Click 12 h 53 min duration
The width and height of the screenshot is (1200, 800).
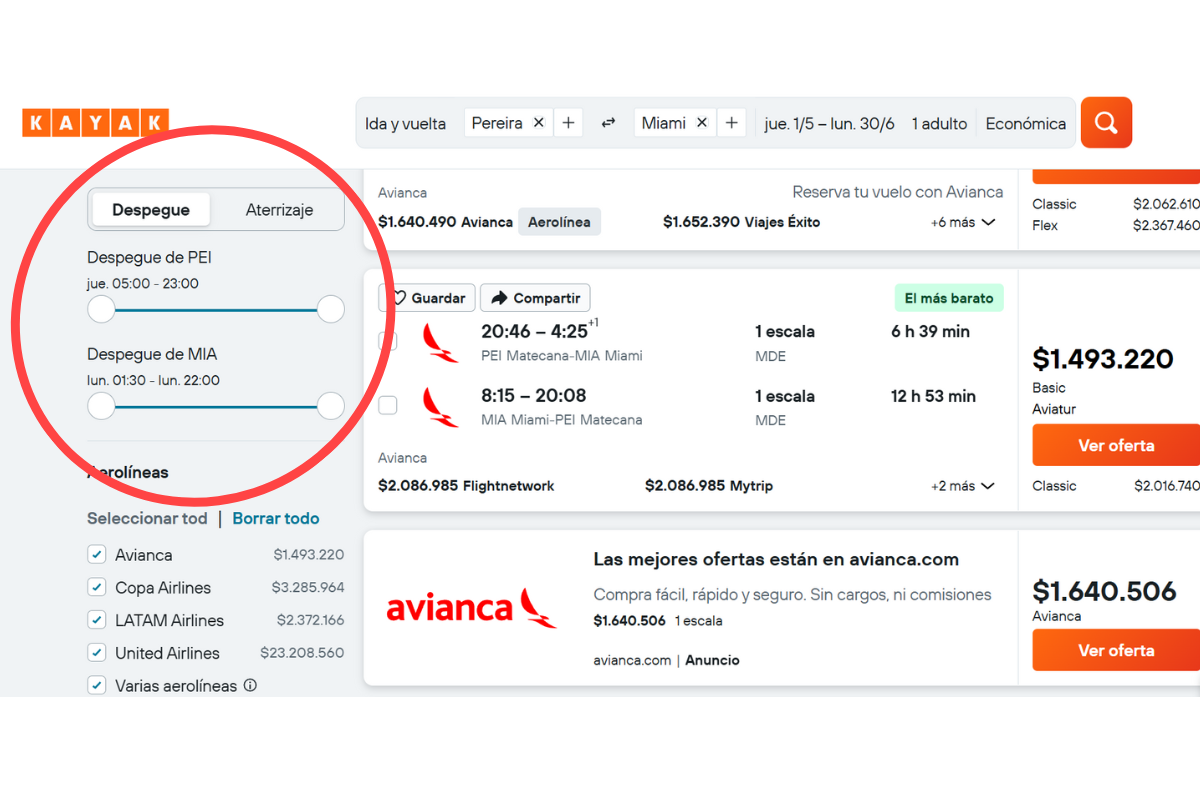(933, 396)
